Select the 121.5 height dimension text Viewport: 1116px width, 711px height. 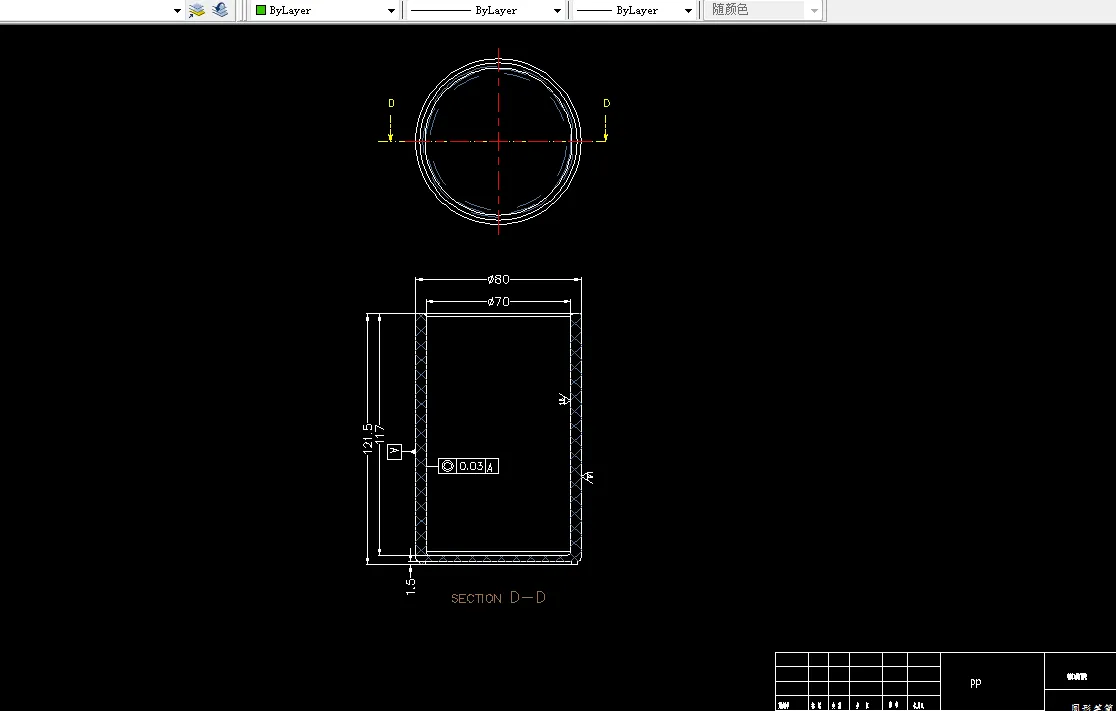pyautogui.click(x=367, y=438)
